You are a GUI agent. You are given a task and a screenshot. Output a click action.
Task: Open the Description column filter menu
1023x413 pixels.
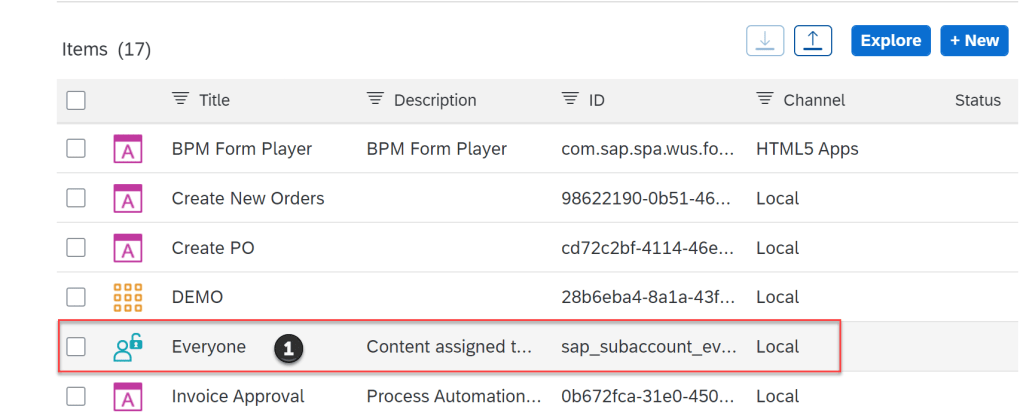tap(376, 99)
